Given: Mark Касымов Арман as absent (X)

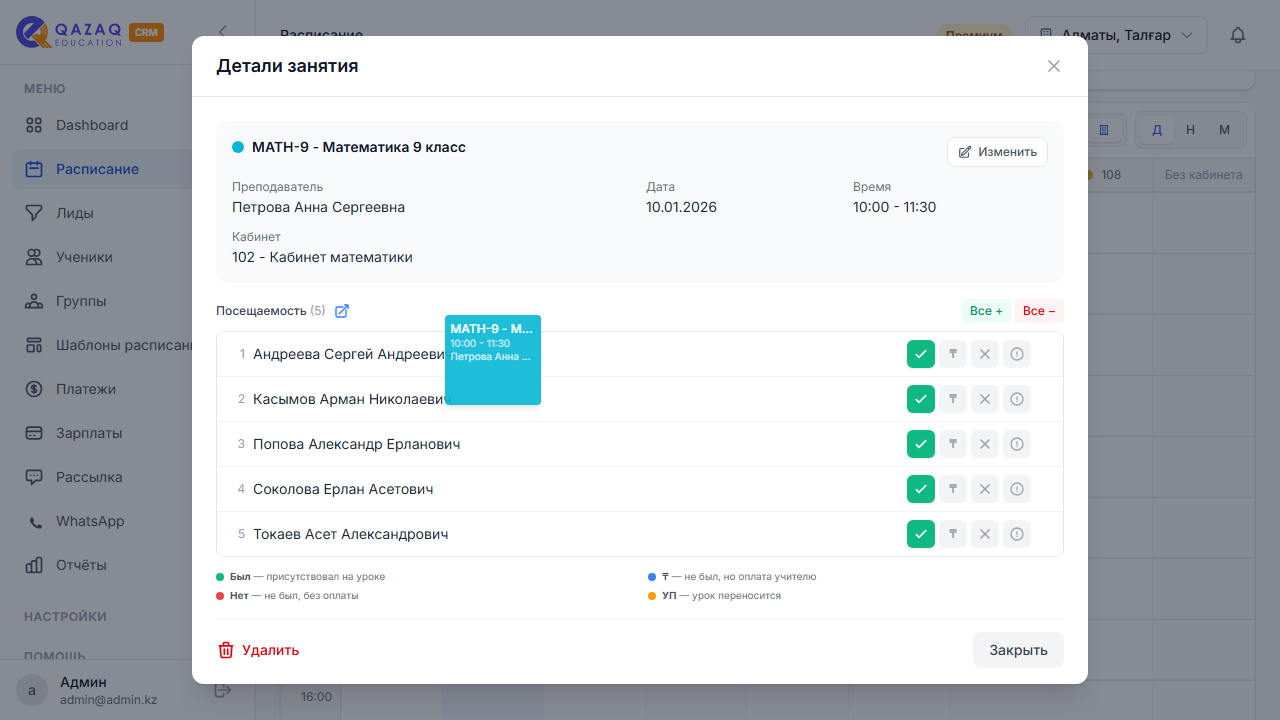Looking at the screenshot, I should click(985, 399).
